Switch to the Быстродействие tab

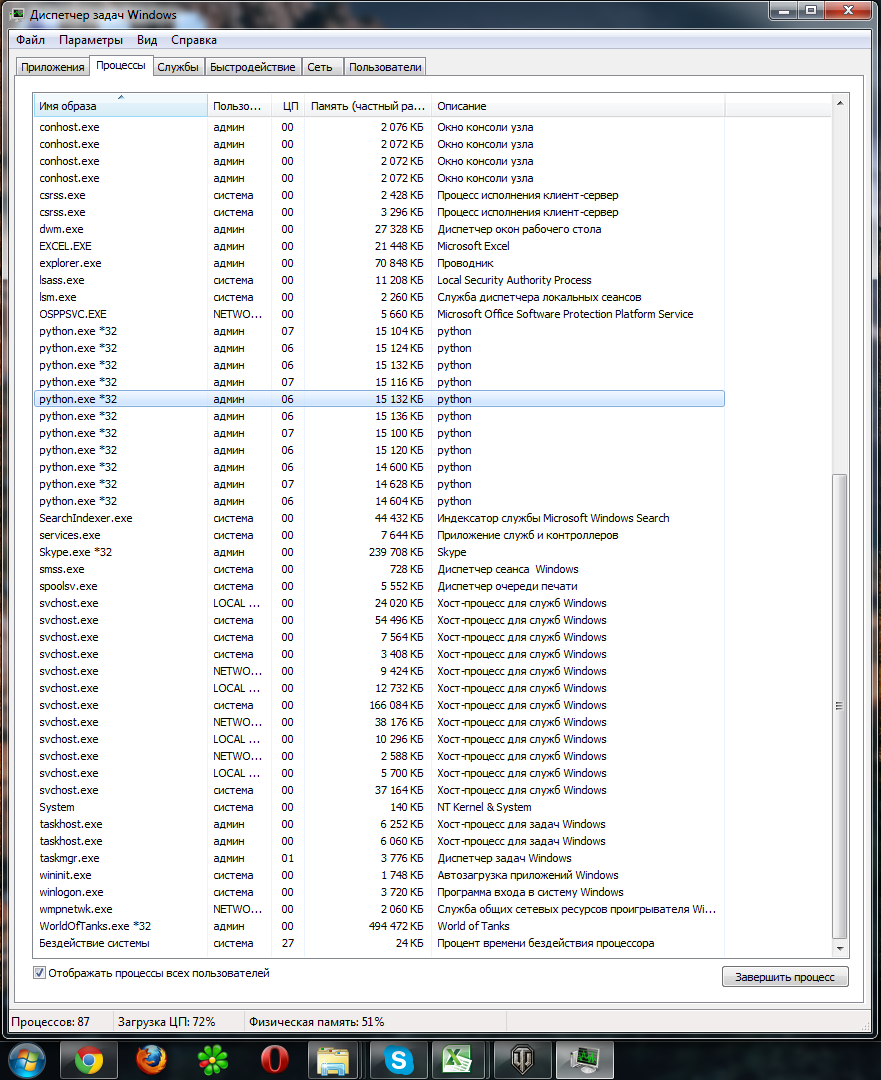(x=253, y=67)
